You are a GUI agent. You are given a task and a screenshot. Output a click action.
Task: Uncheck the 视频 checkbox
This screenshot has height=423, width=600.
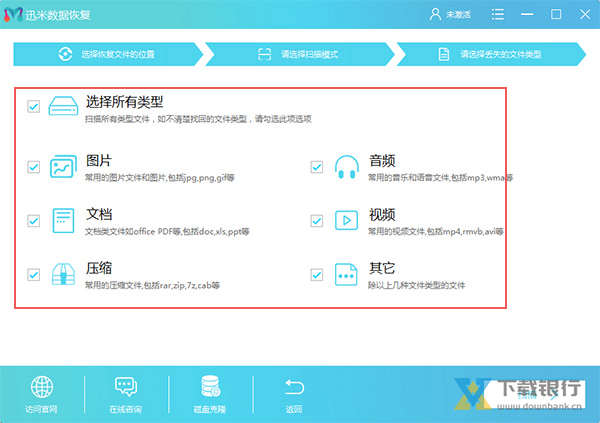(317, 221)
